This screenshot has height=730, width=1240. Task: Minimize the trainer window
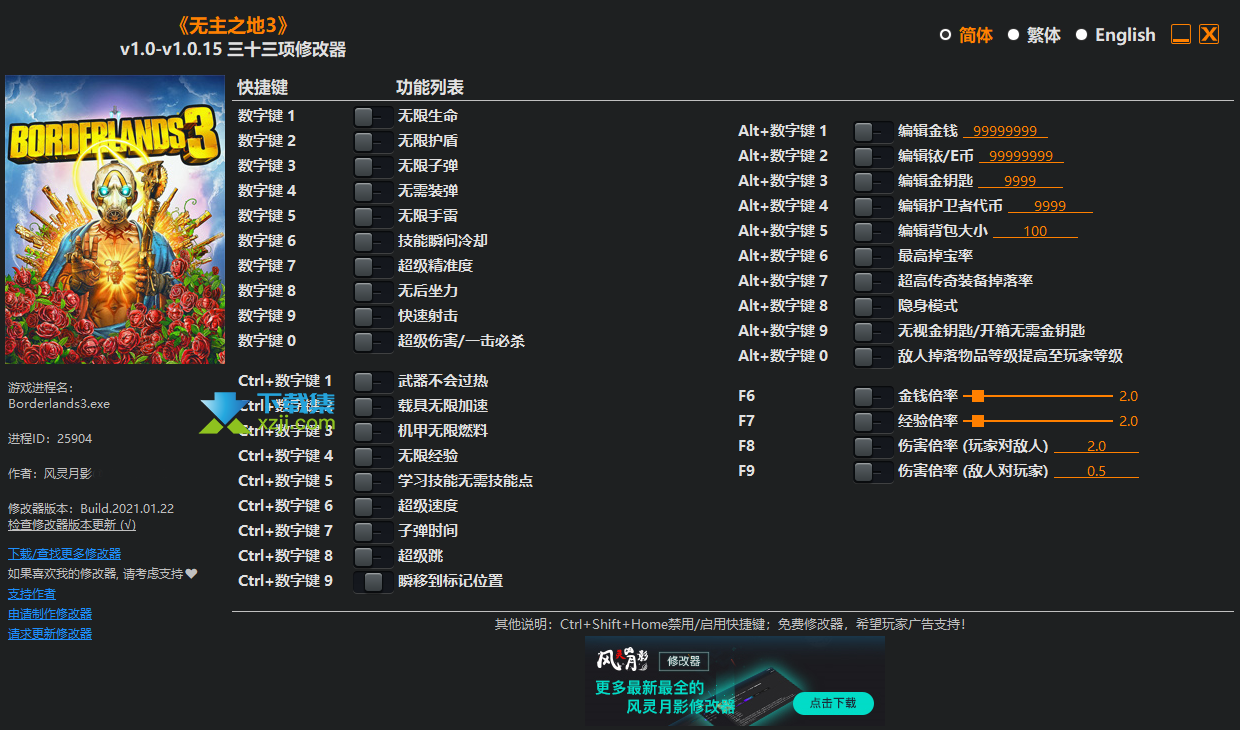[x=1181, y=34]
